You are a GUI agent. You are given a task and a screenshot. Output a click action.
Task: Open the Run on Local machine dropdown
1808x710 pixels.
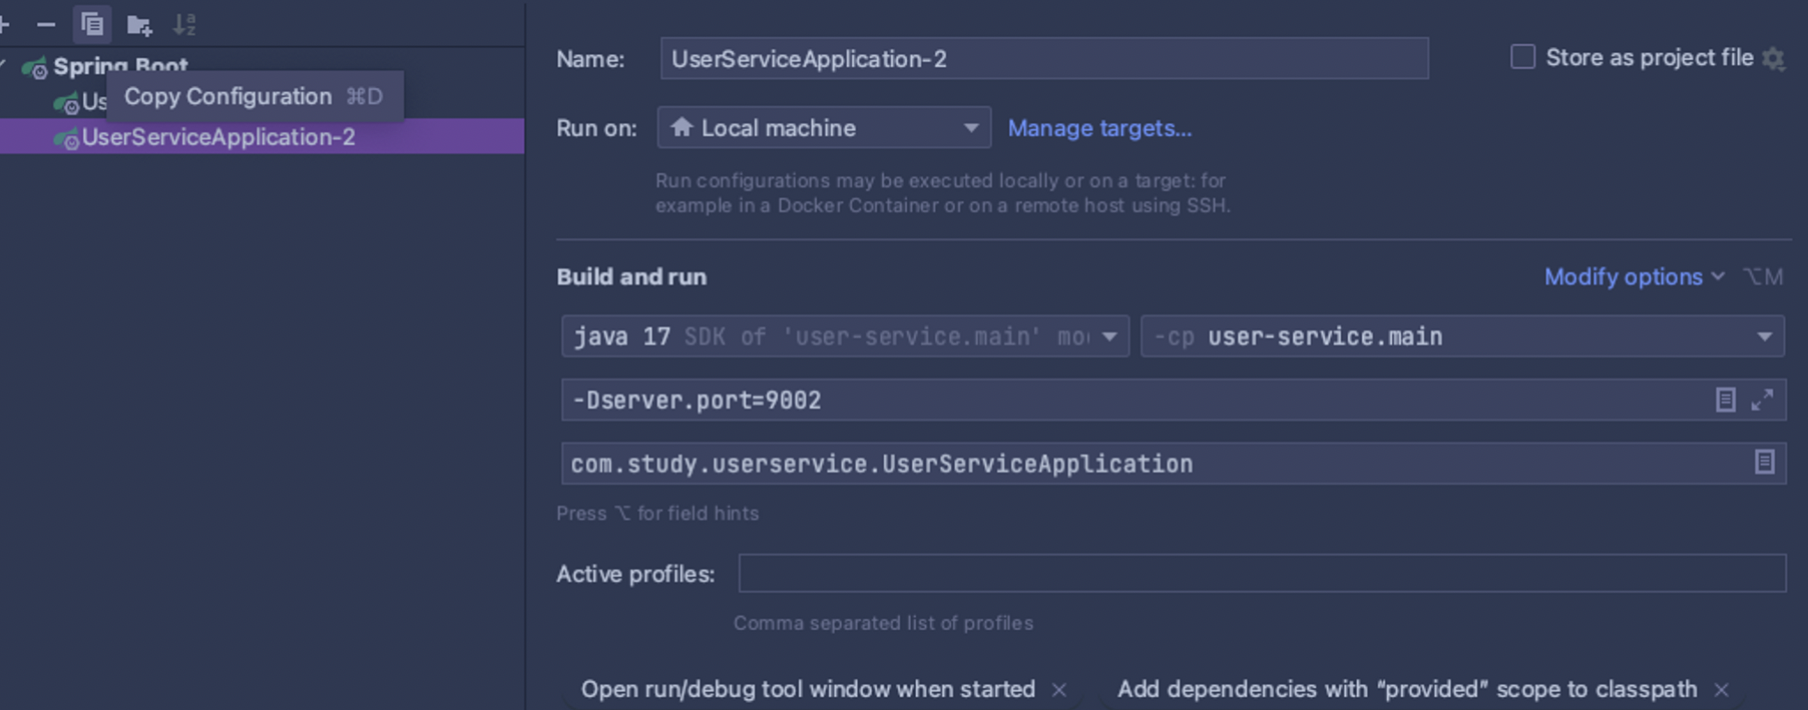[824, 128]
